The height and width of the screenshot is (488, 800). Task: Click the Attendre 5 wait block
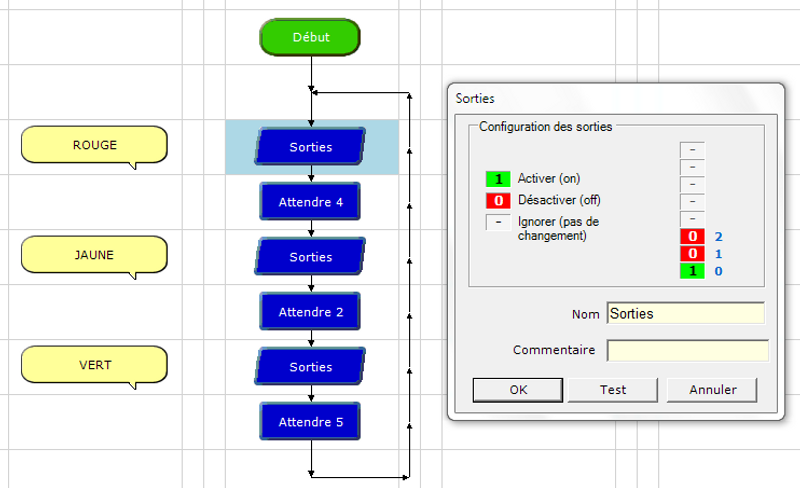(310, 422)
